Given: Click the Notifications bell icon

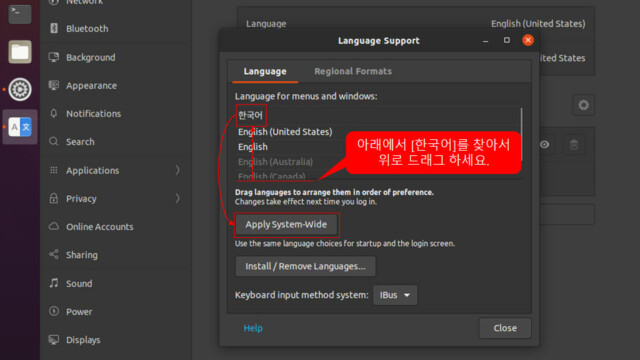Looking at the screenshot, I should 54,113.
